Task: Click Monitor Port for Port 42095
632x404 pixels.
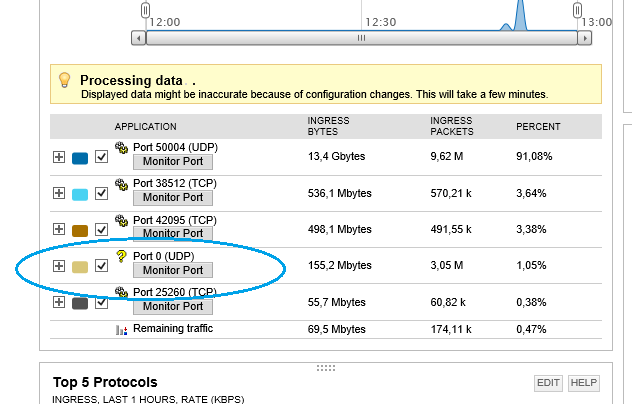Action: (x=173, y=233)
